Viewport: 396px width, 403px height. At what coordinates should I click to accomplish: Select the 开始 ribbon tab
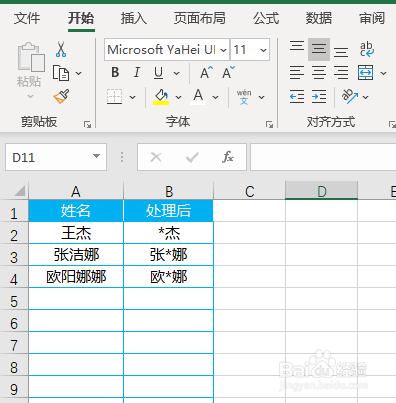click(81, 18)
